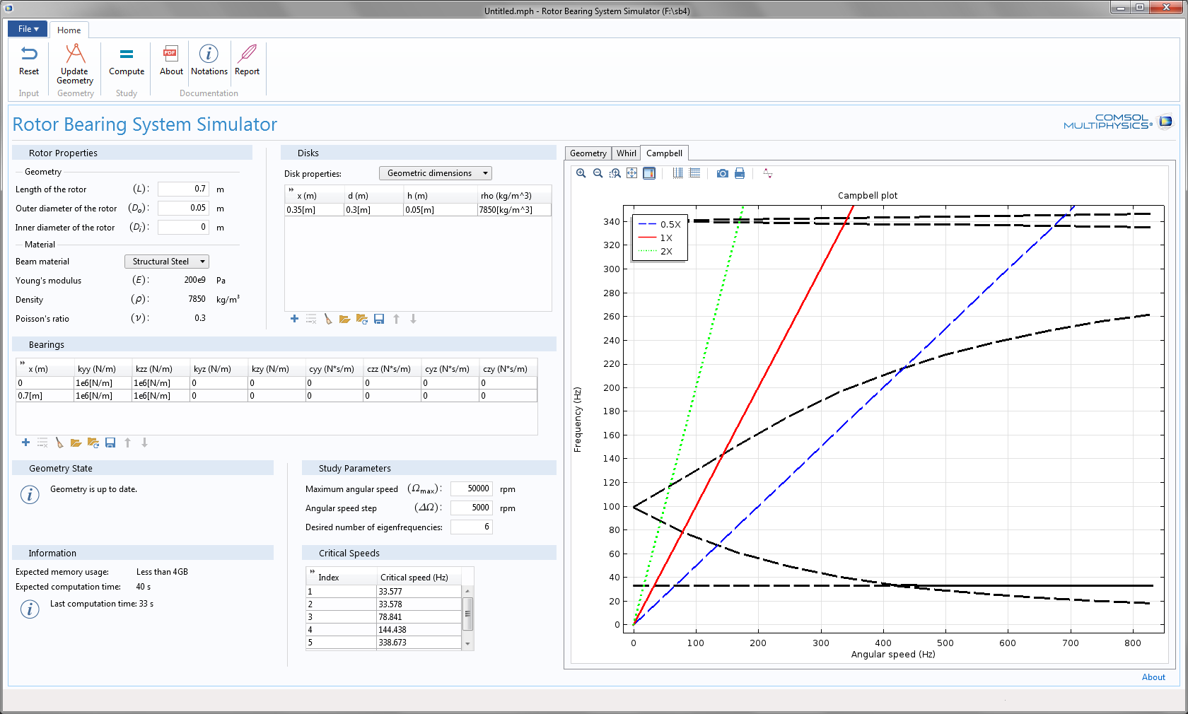Click the About link at bottom right
Image resolution: width=1188 pixels, height=714 pixels.
coord(1153,677)
